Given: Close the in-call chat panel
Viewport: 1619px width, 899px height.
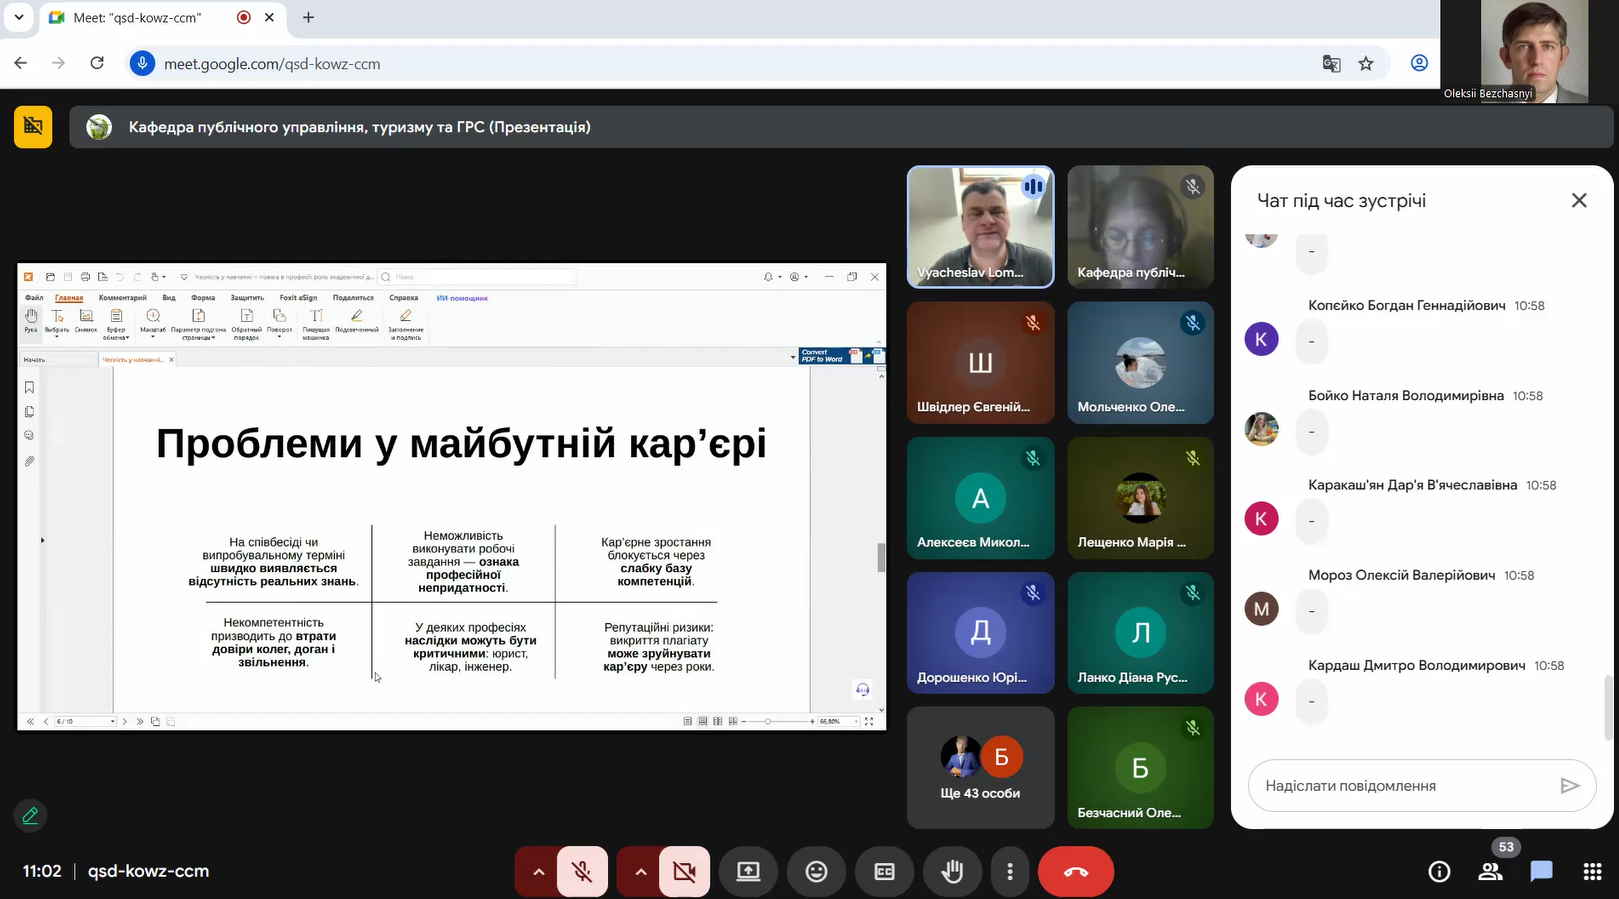Looking at the screenshot, I should point(1579,201).
